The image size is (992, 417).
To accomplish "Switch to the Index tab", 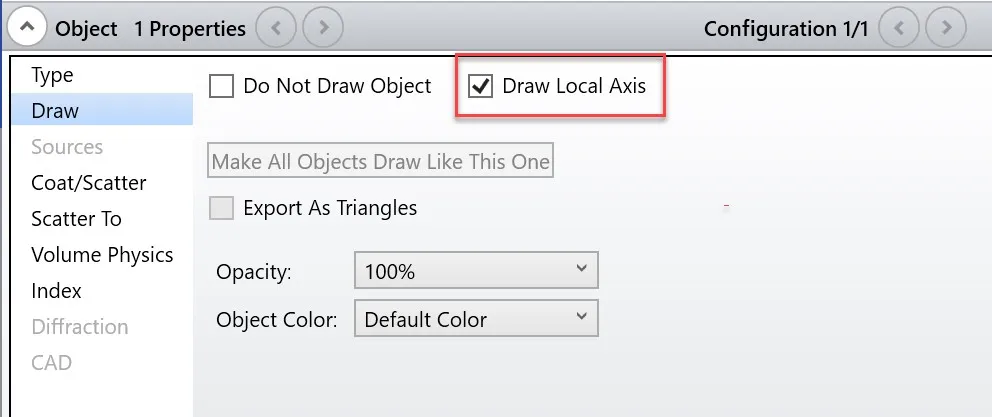I will point(56,291).
